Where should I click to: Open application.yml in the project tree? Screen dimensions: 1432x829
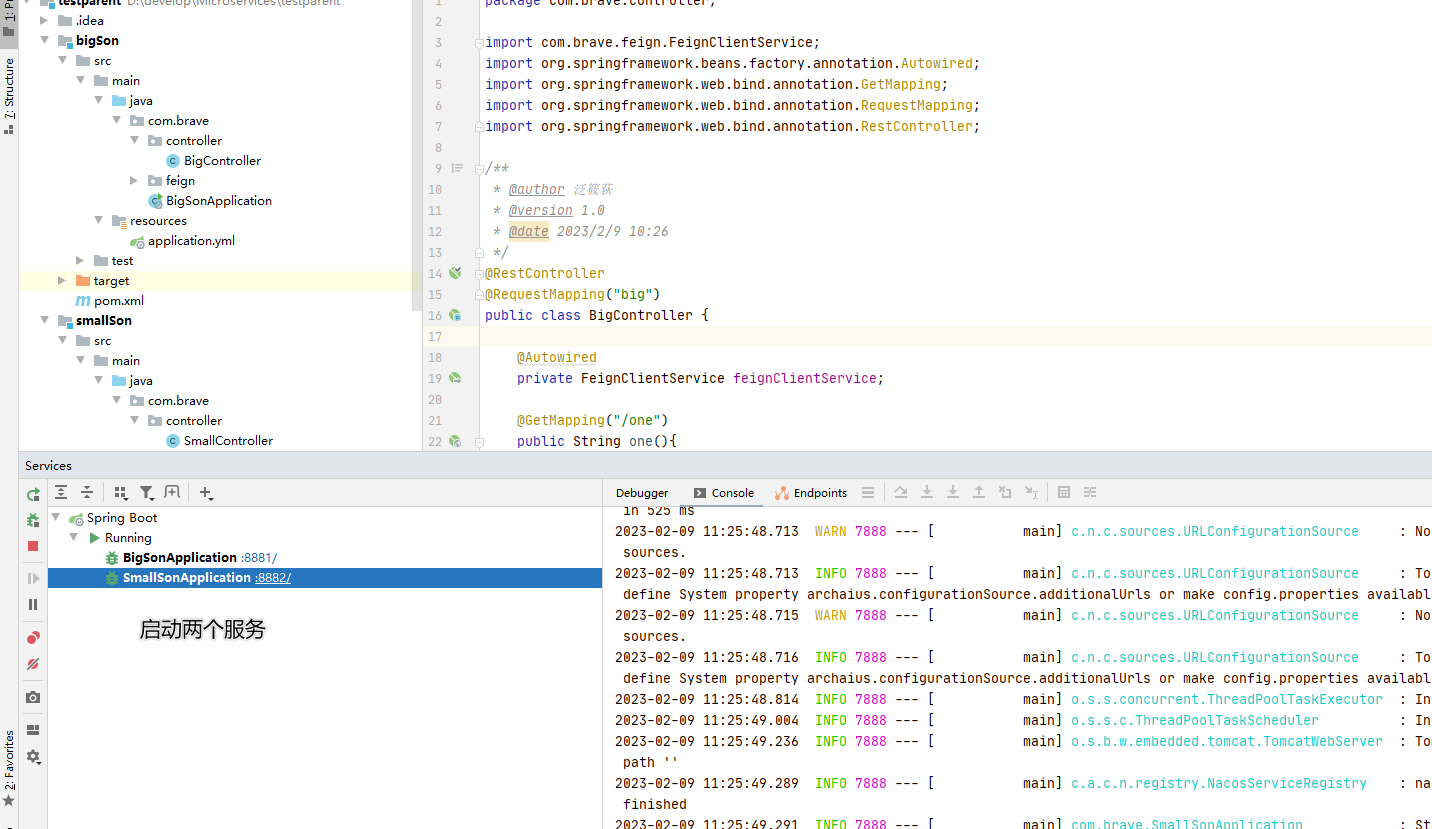coord(191,241)
